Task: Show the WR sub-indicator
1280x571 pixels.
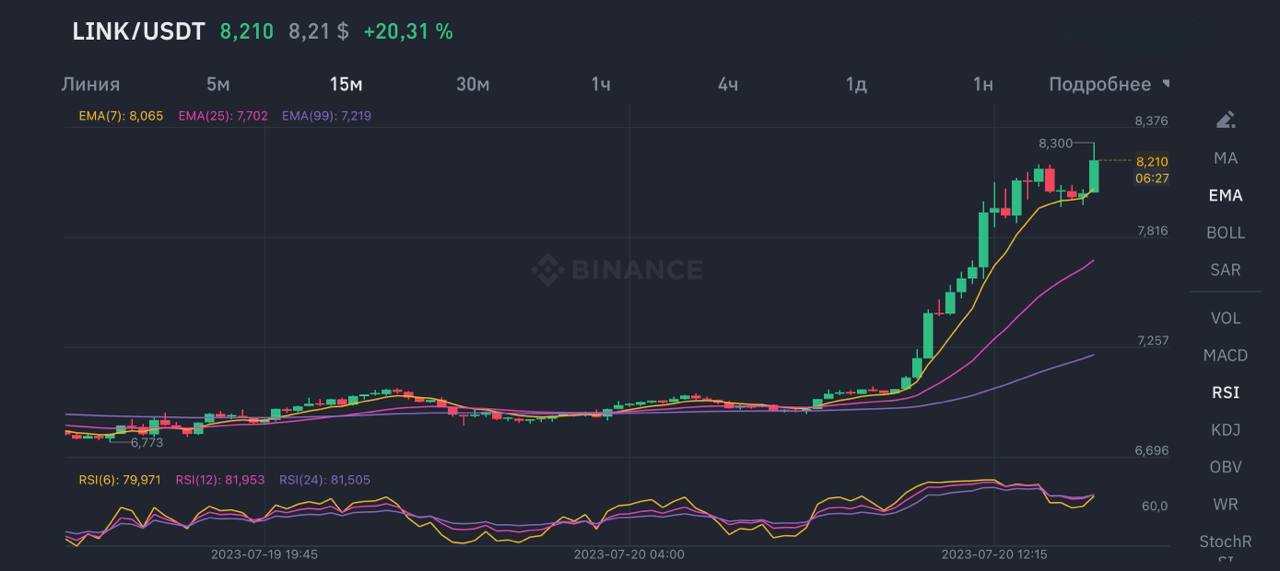Action: click(1226, 504)
